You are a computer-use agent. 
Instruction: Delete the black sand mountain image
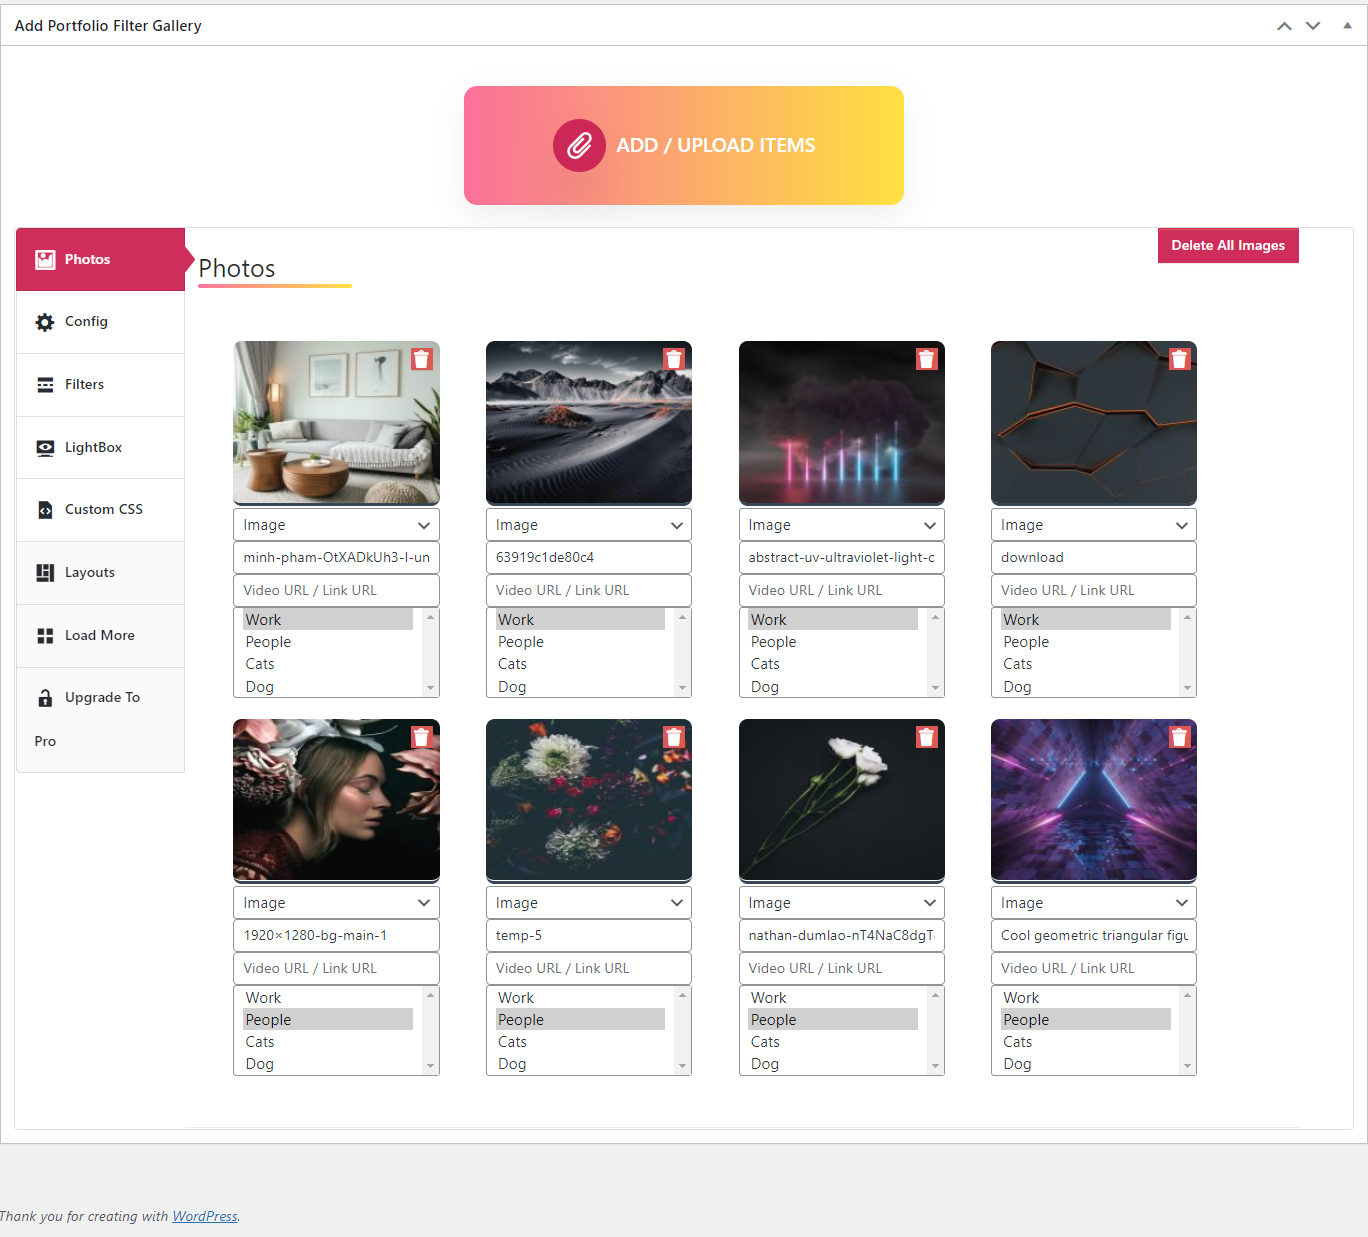coord(674,359)
